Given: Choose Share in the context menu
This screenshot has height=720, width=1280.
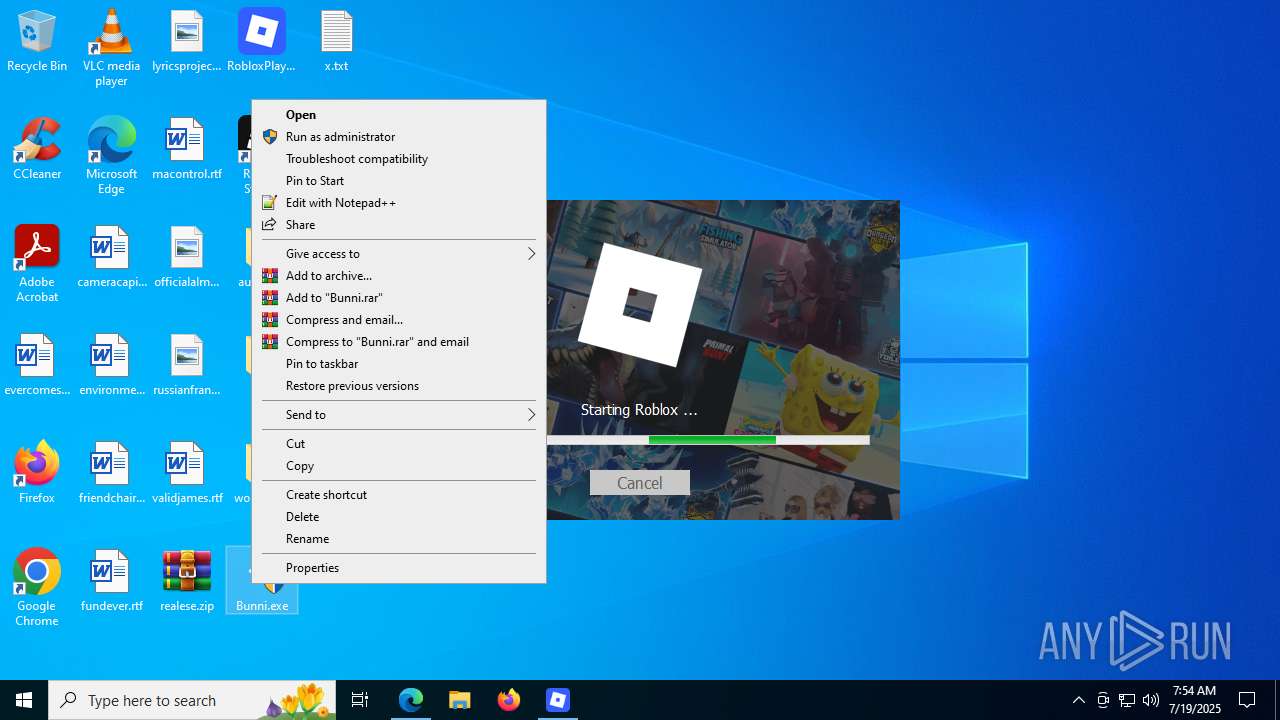Looking at the screenshot, I should [398, 225].
